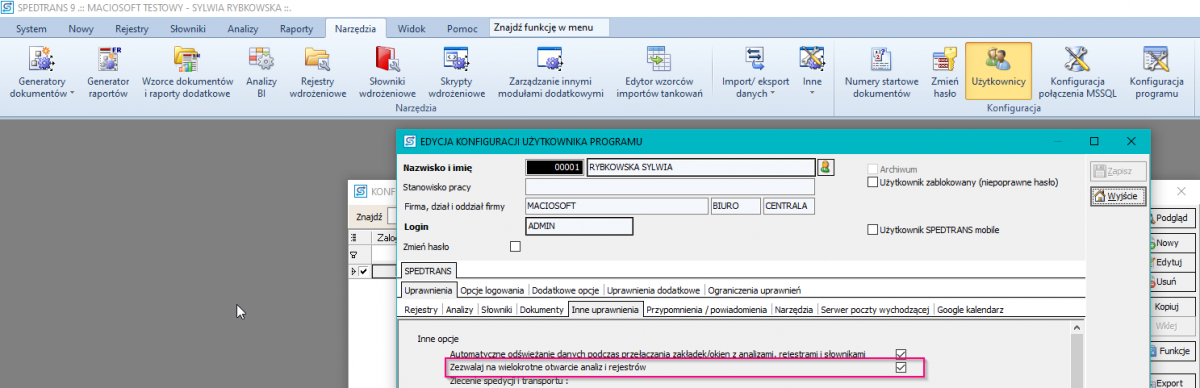Click the BIURO department field
The height and width of the screenshot is (388, 1200).
pyautogui.click(x=736, y=206)
